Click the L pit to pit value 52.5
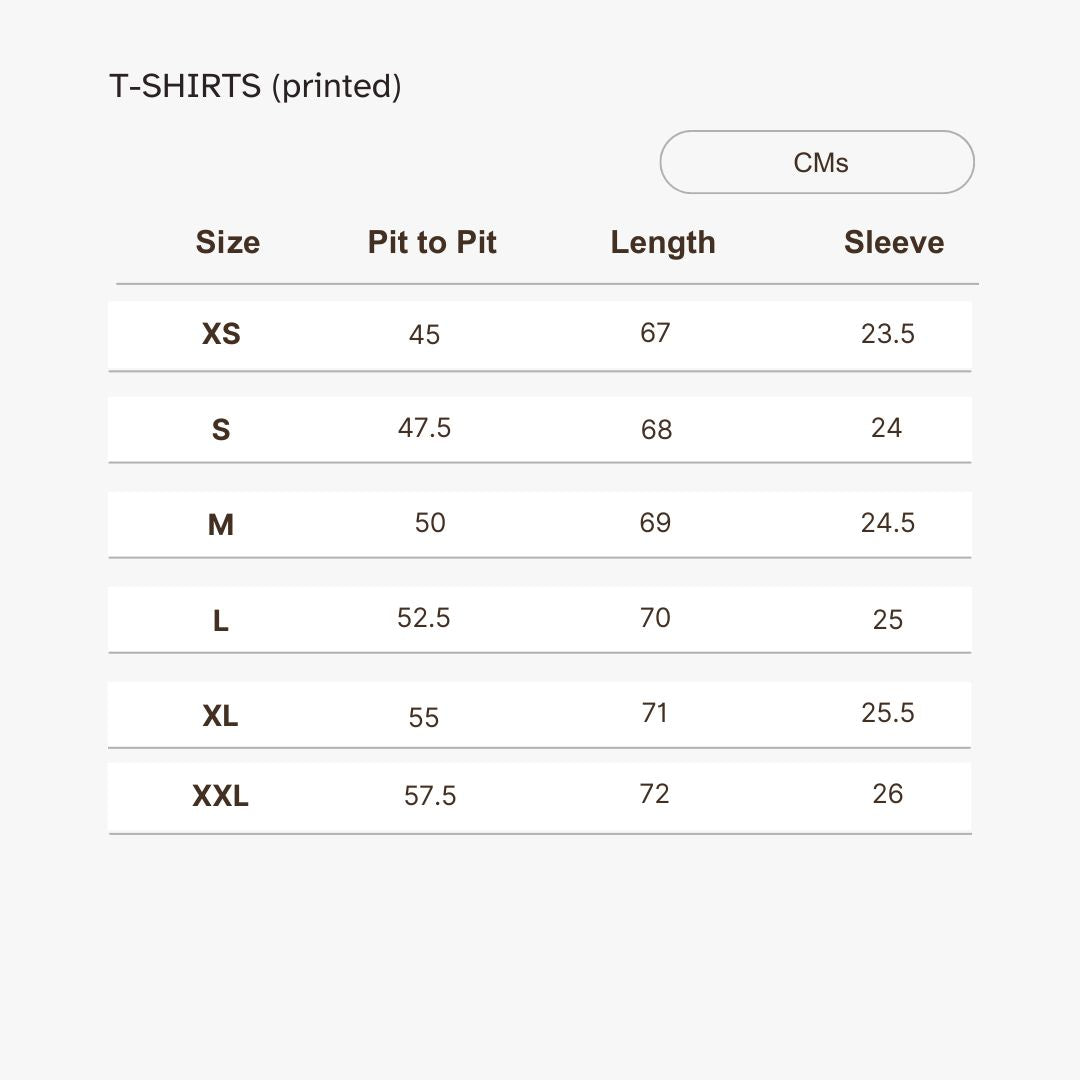The width and height of the screenshot is (1080, 1080). click(424, 618)
